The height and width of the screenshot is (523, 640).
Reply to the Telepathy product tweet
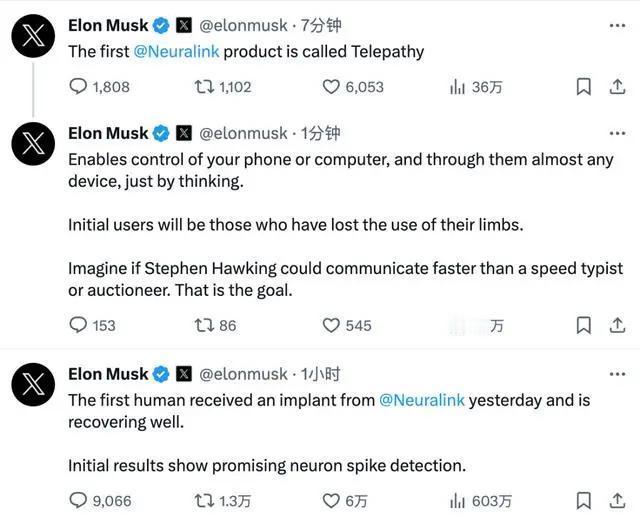79,87
